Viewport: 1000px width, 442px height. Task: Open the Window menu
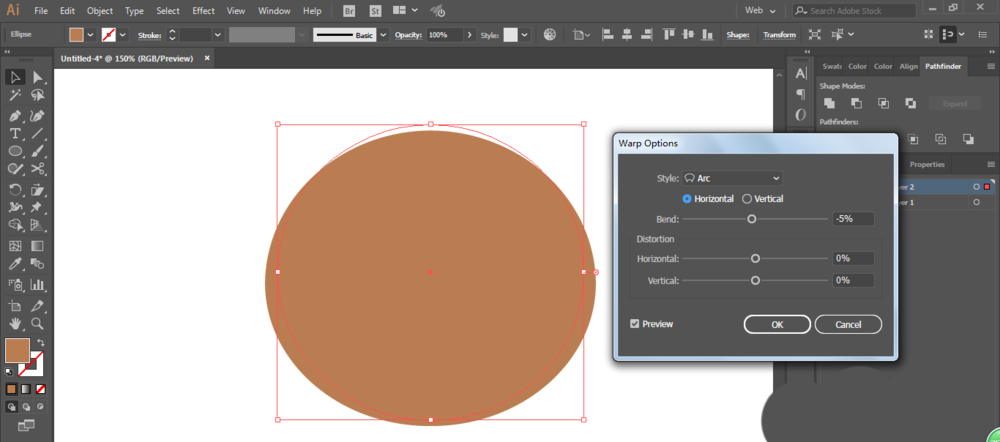(x=274, y=11)
